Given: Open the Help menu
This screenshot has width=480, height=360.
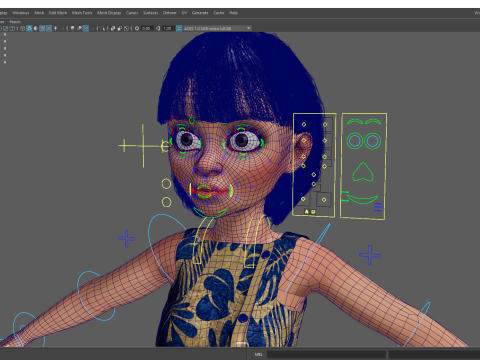Looking at the screenshot, I should [x=233, y=13].
